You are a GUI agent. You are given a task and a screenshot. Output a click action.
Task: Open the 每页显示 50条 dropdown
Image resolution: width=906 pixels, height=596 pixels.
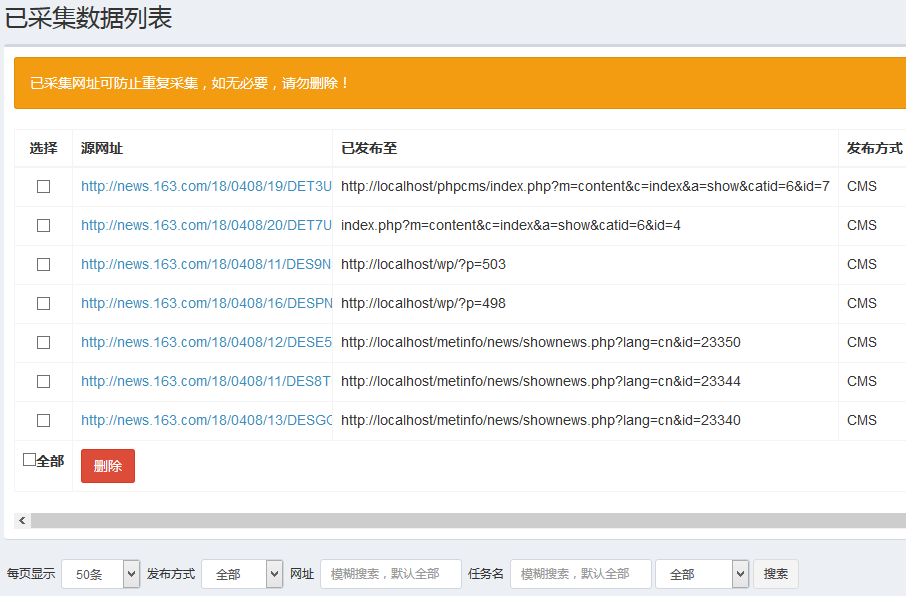[100, 574]
